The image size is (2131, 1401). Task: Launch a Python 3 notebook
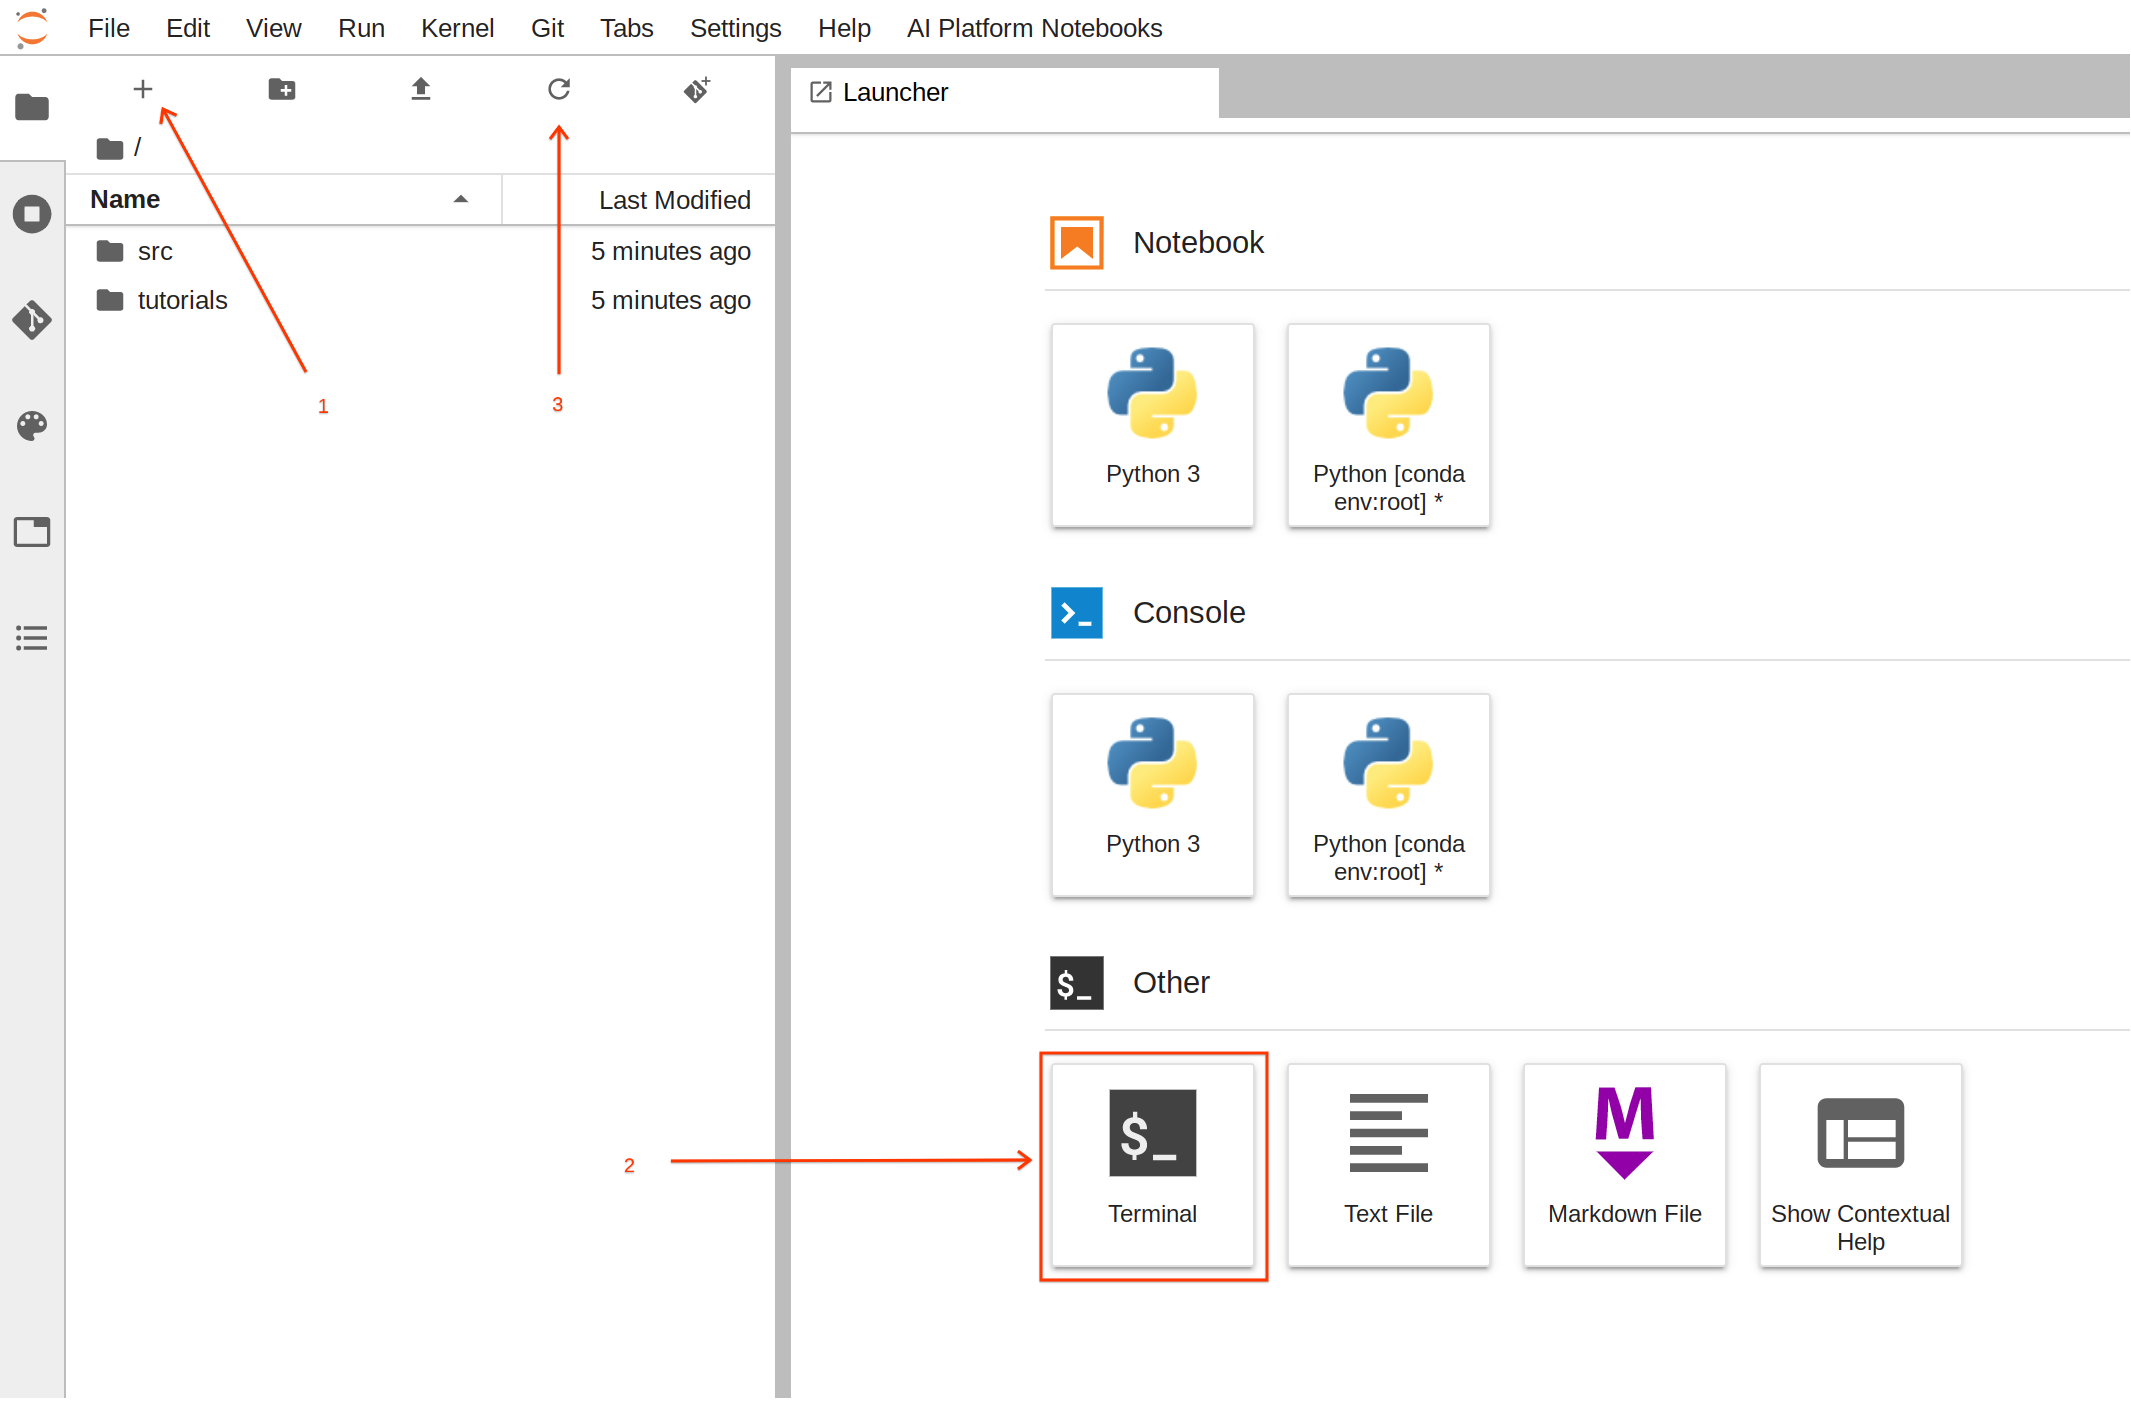(1153, 425)
